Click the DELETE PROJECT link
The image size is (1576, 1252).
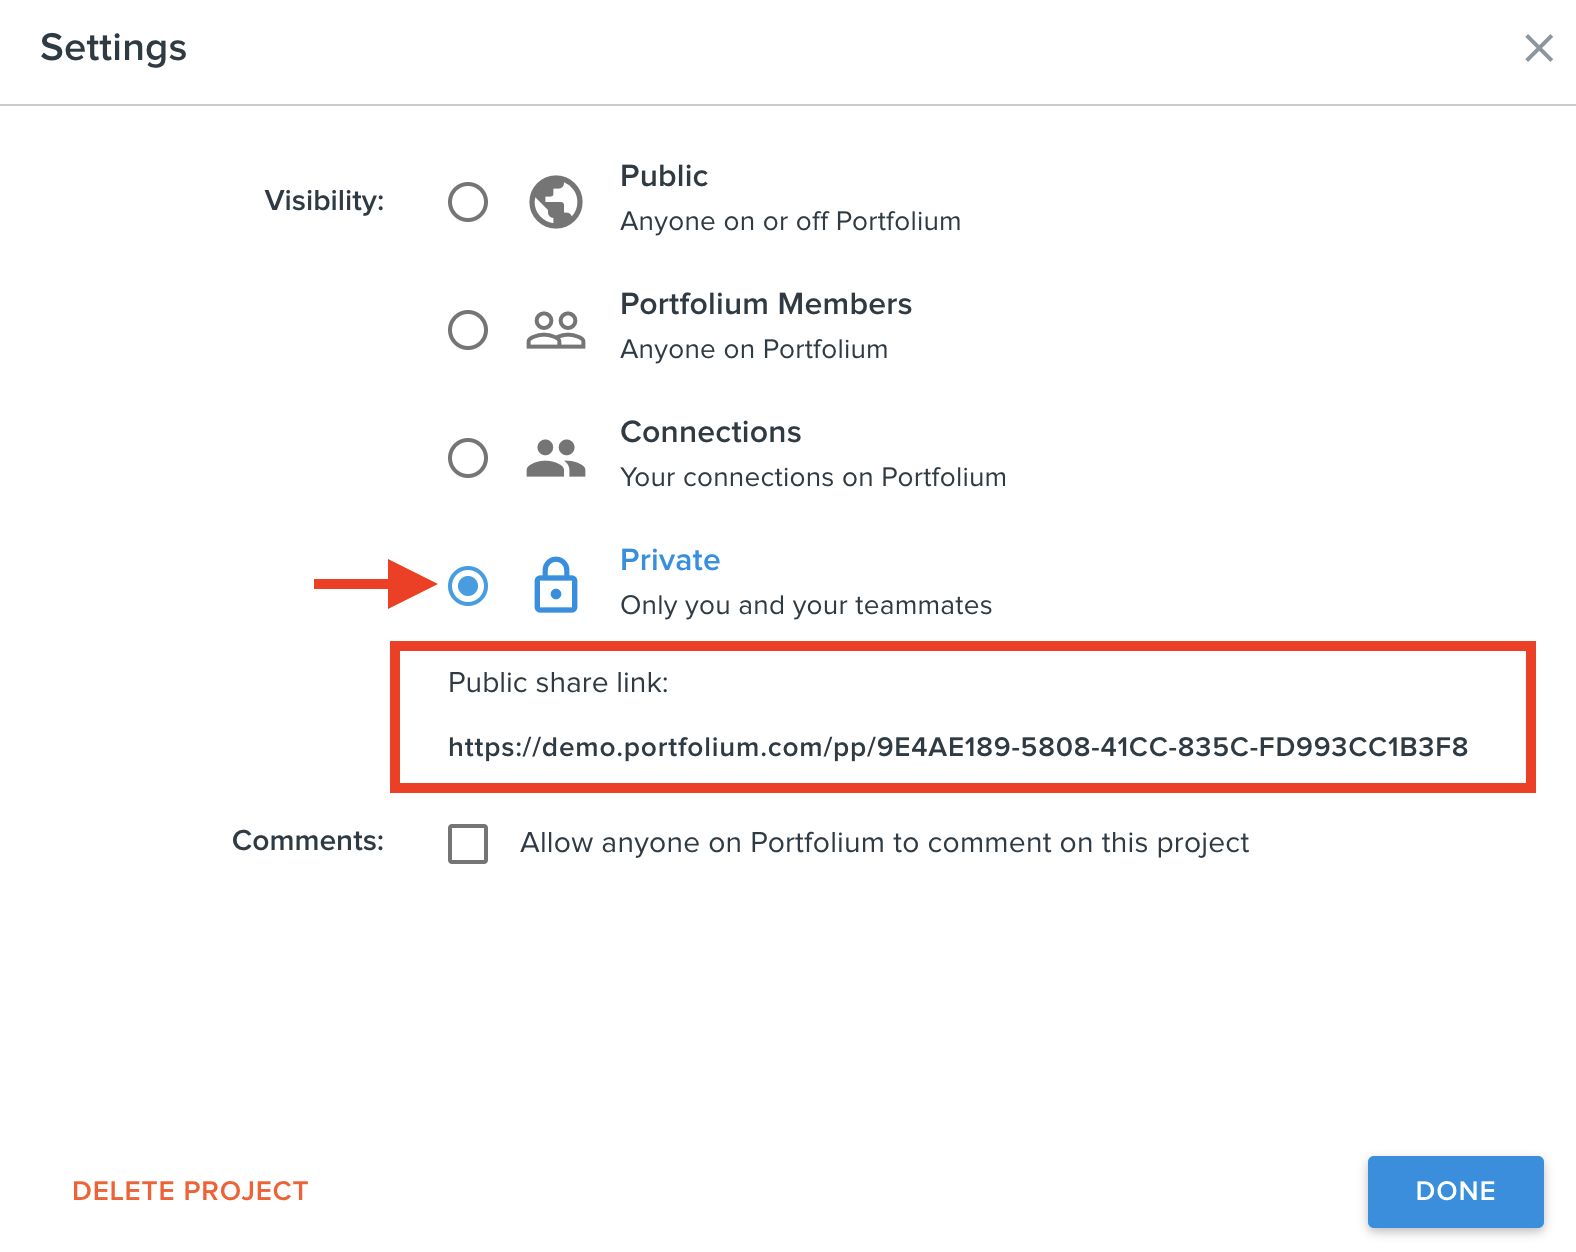[190, 1191]
